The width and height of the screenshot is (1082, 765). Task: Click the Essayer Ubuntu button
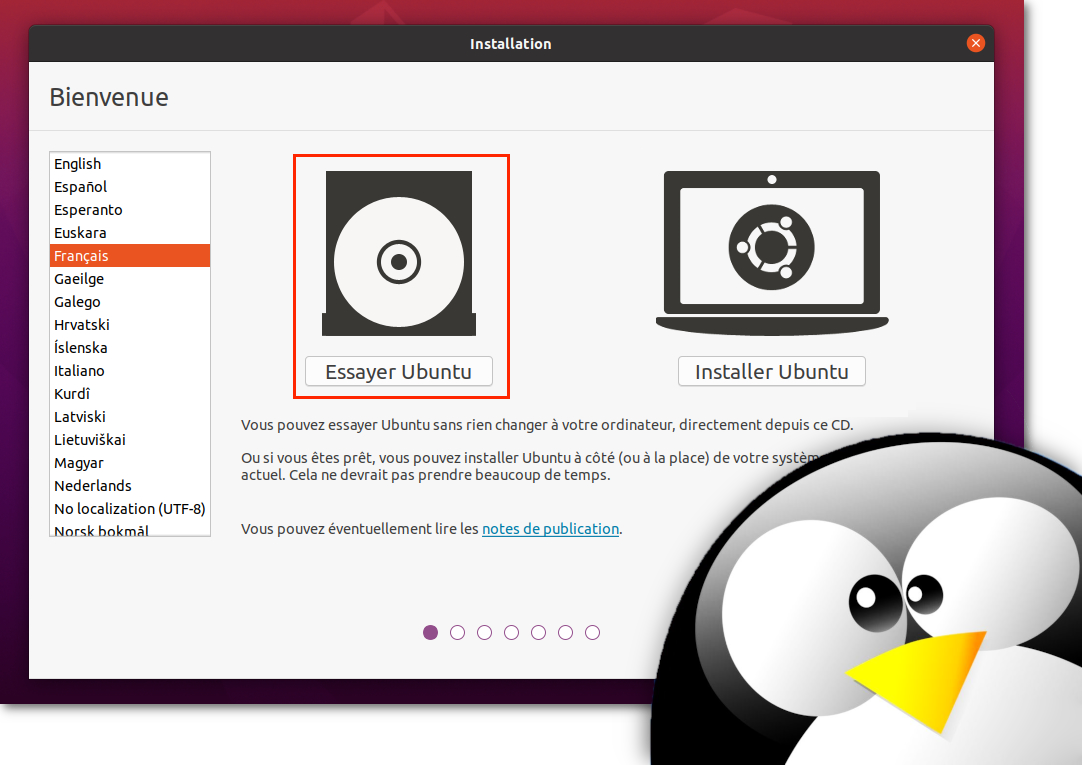pyautogui.click(x=398, y=371)
